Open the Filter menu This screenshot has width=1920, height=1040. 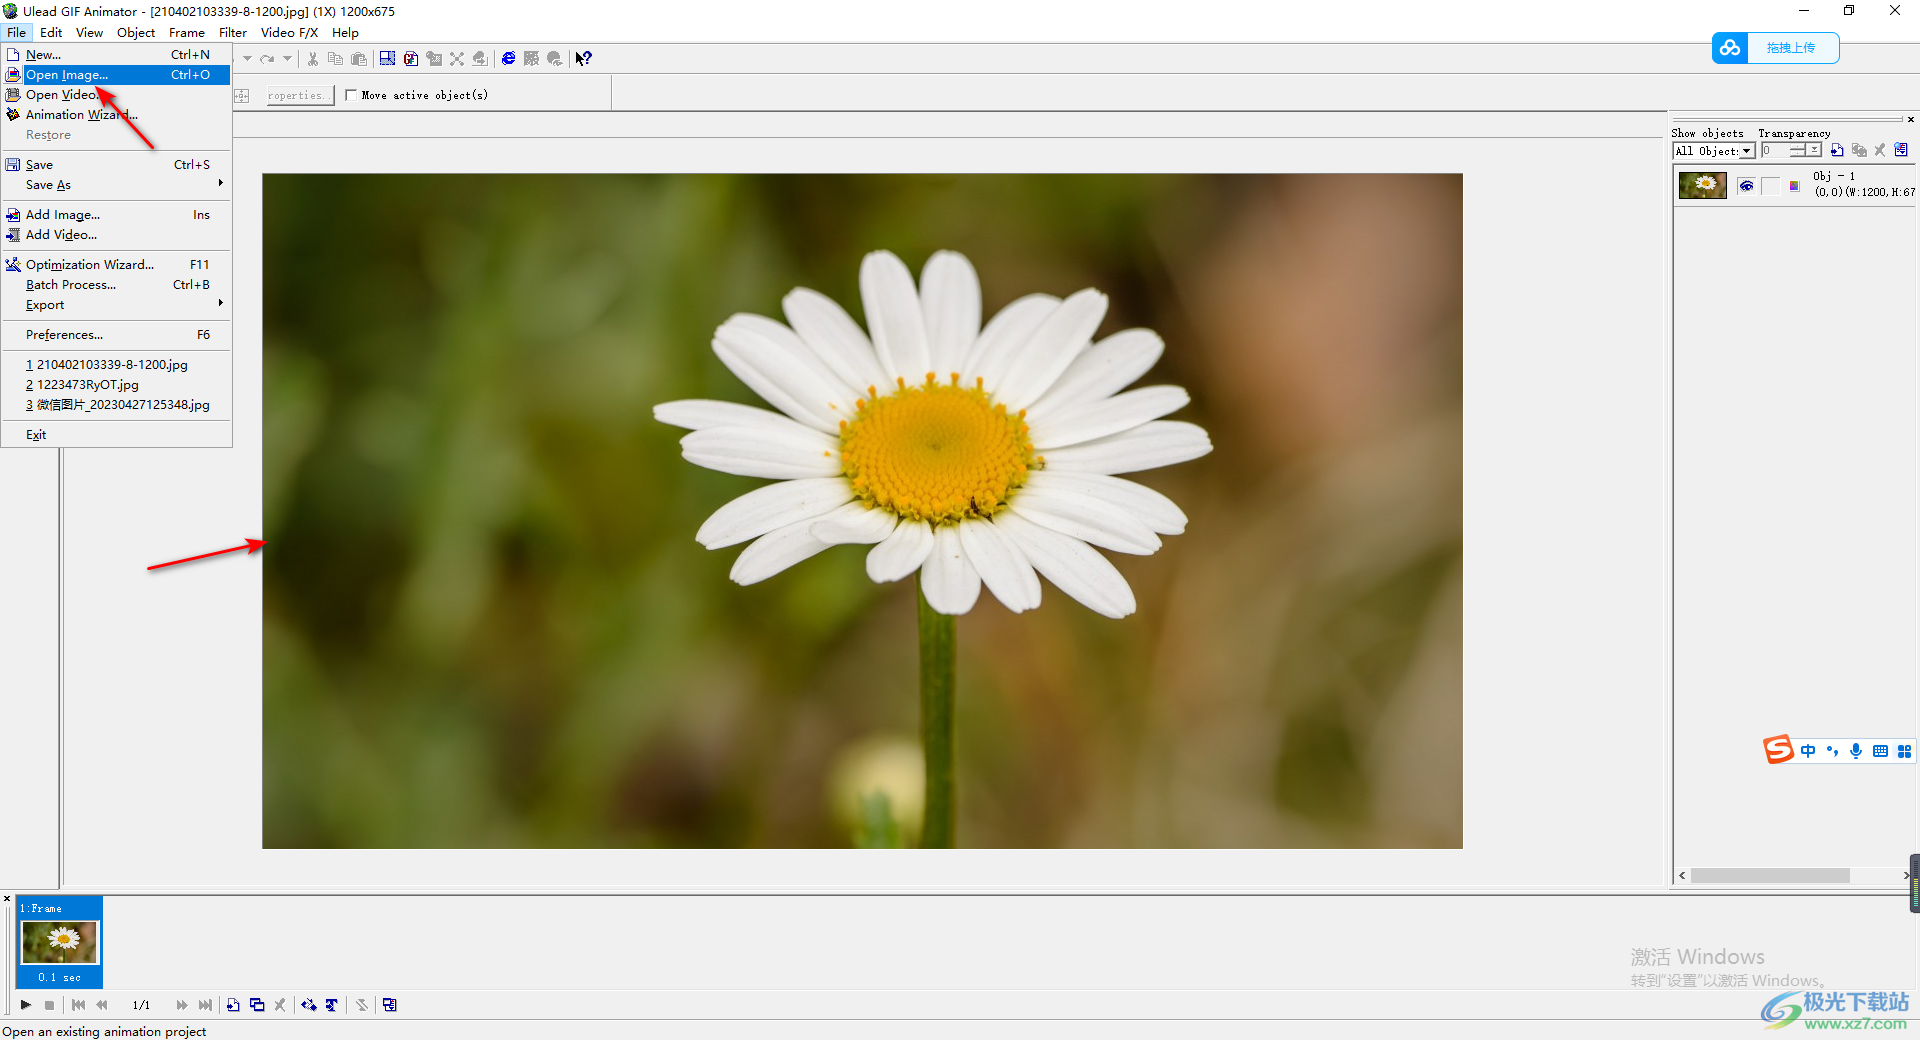pyautogui.click(x=232, y=33)
